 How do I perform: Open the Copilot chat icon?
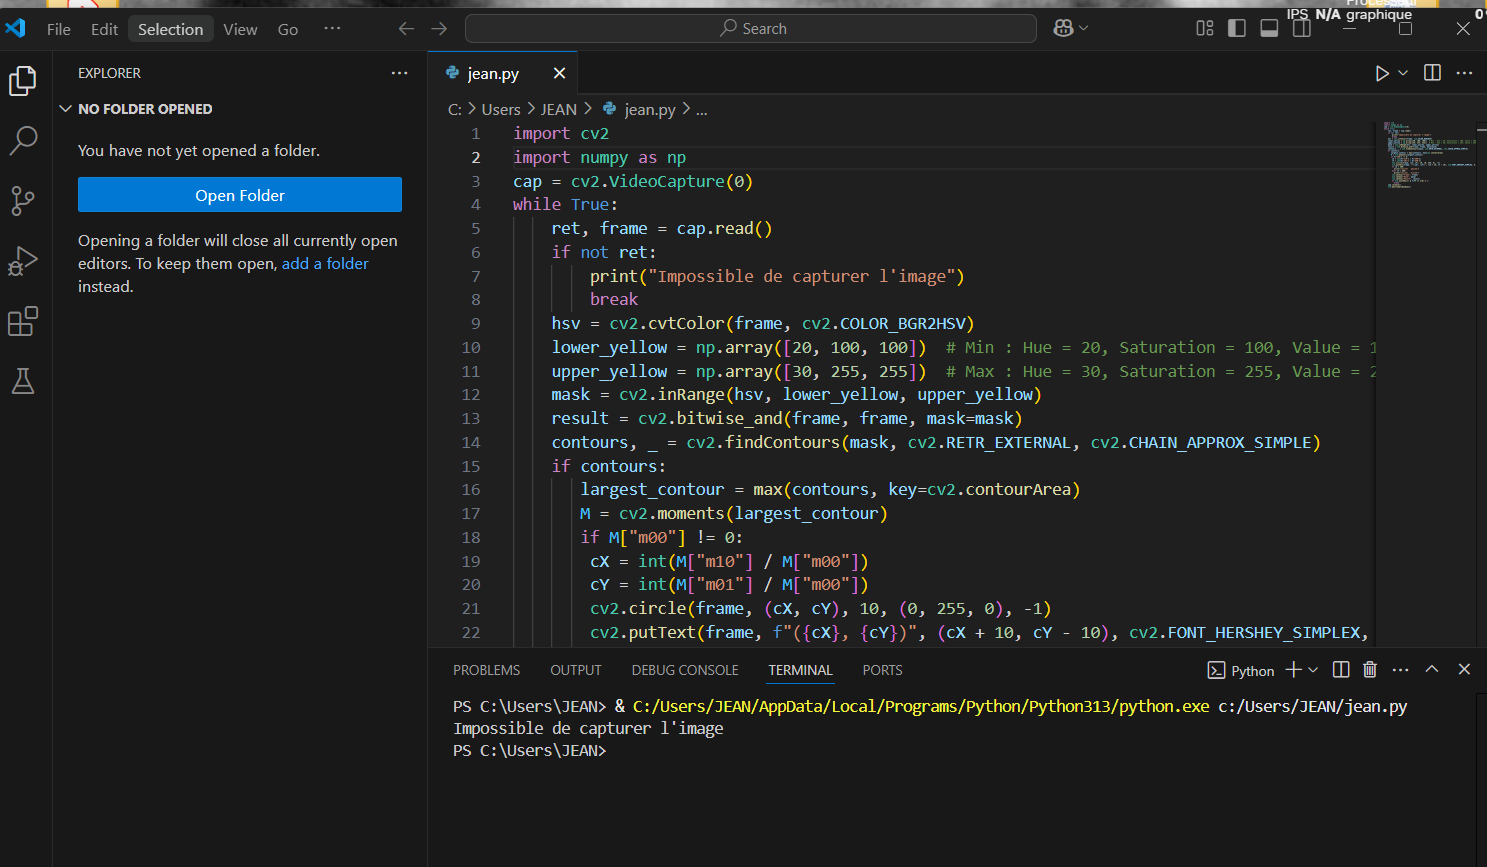[x=1064, y=28]
